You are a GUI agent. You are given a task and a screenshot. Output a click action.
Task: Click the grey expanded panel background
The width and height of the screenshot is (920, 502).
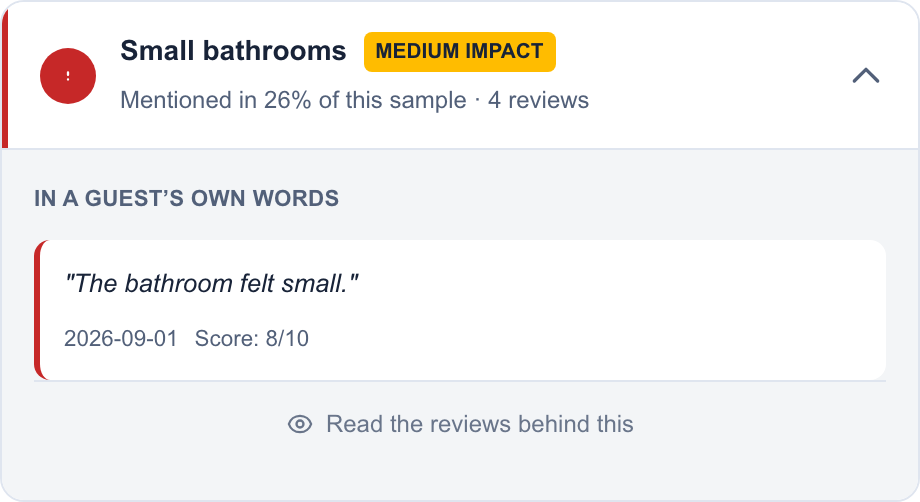click(x=460, y=469)
